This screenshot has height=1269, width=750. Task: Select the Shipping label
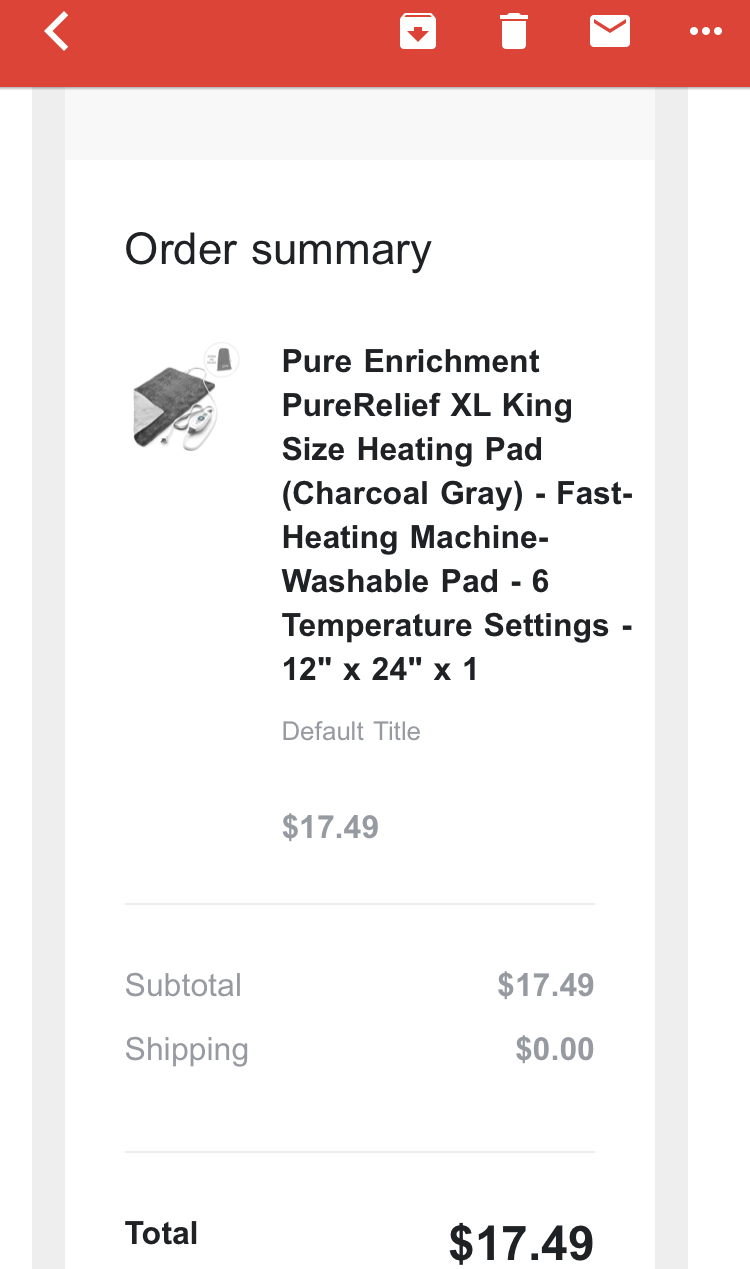[x=187, y=1050]
